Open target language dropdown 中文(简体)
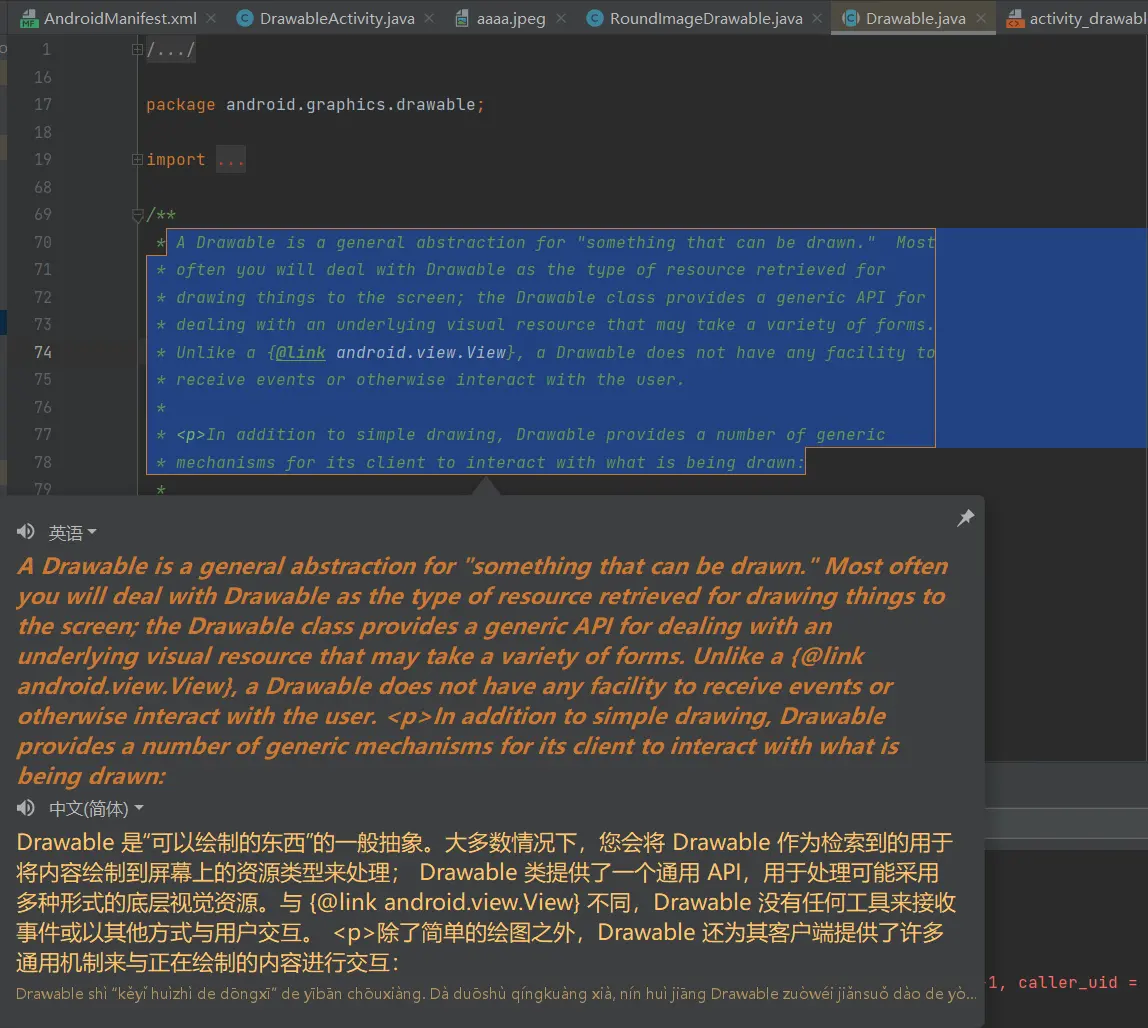Viewport: 1148px width, 1028px height. (96, 809)
